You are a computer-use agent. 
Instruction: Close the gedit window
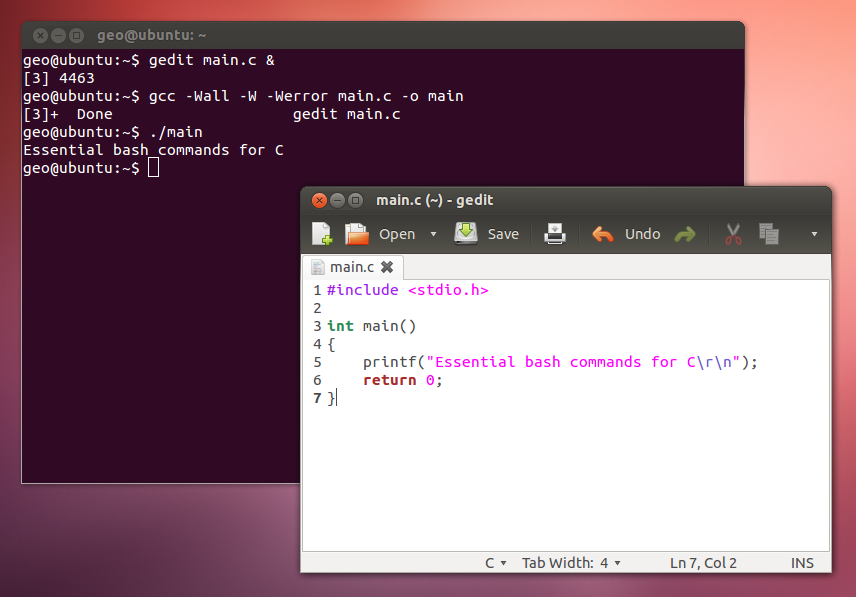point(319,200)
